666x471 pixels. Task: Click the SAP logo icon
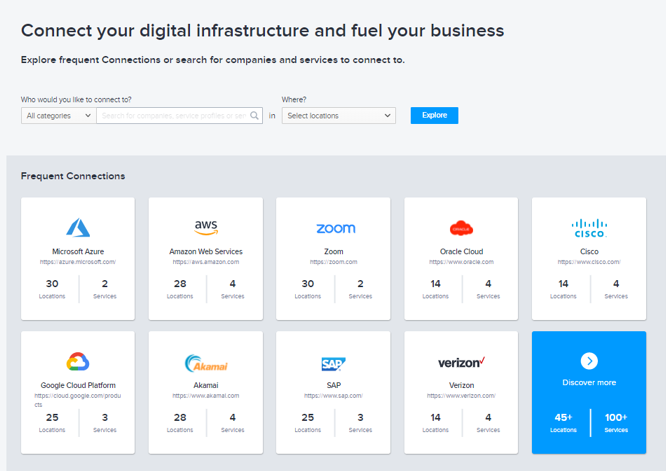[333, 364]
